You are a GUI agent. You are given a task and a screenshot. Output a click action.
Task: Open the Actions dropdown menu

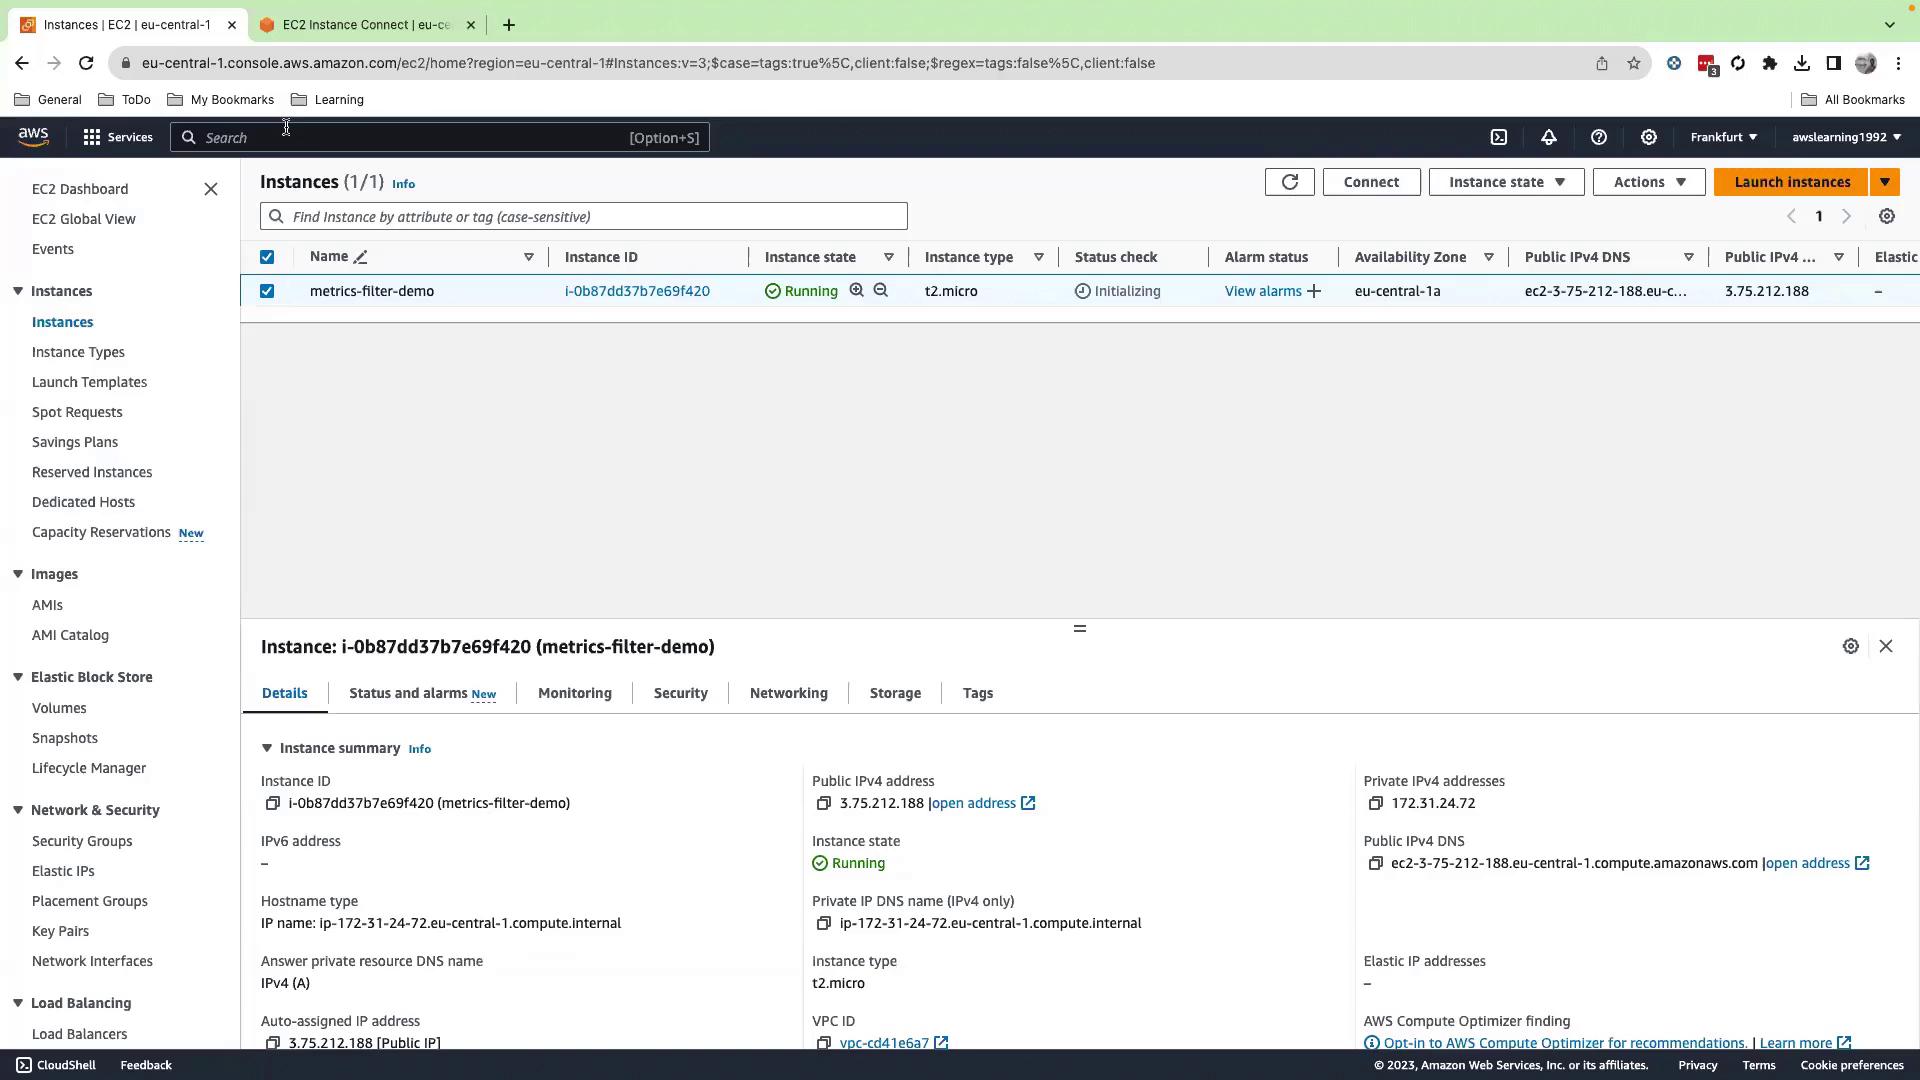(x=1648, y=182)
